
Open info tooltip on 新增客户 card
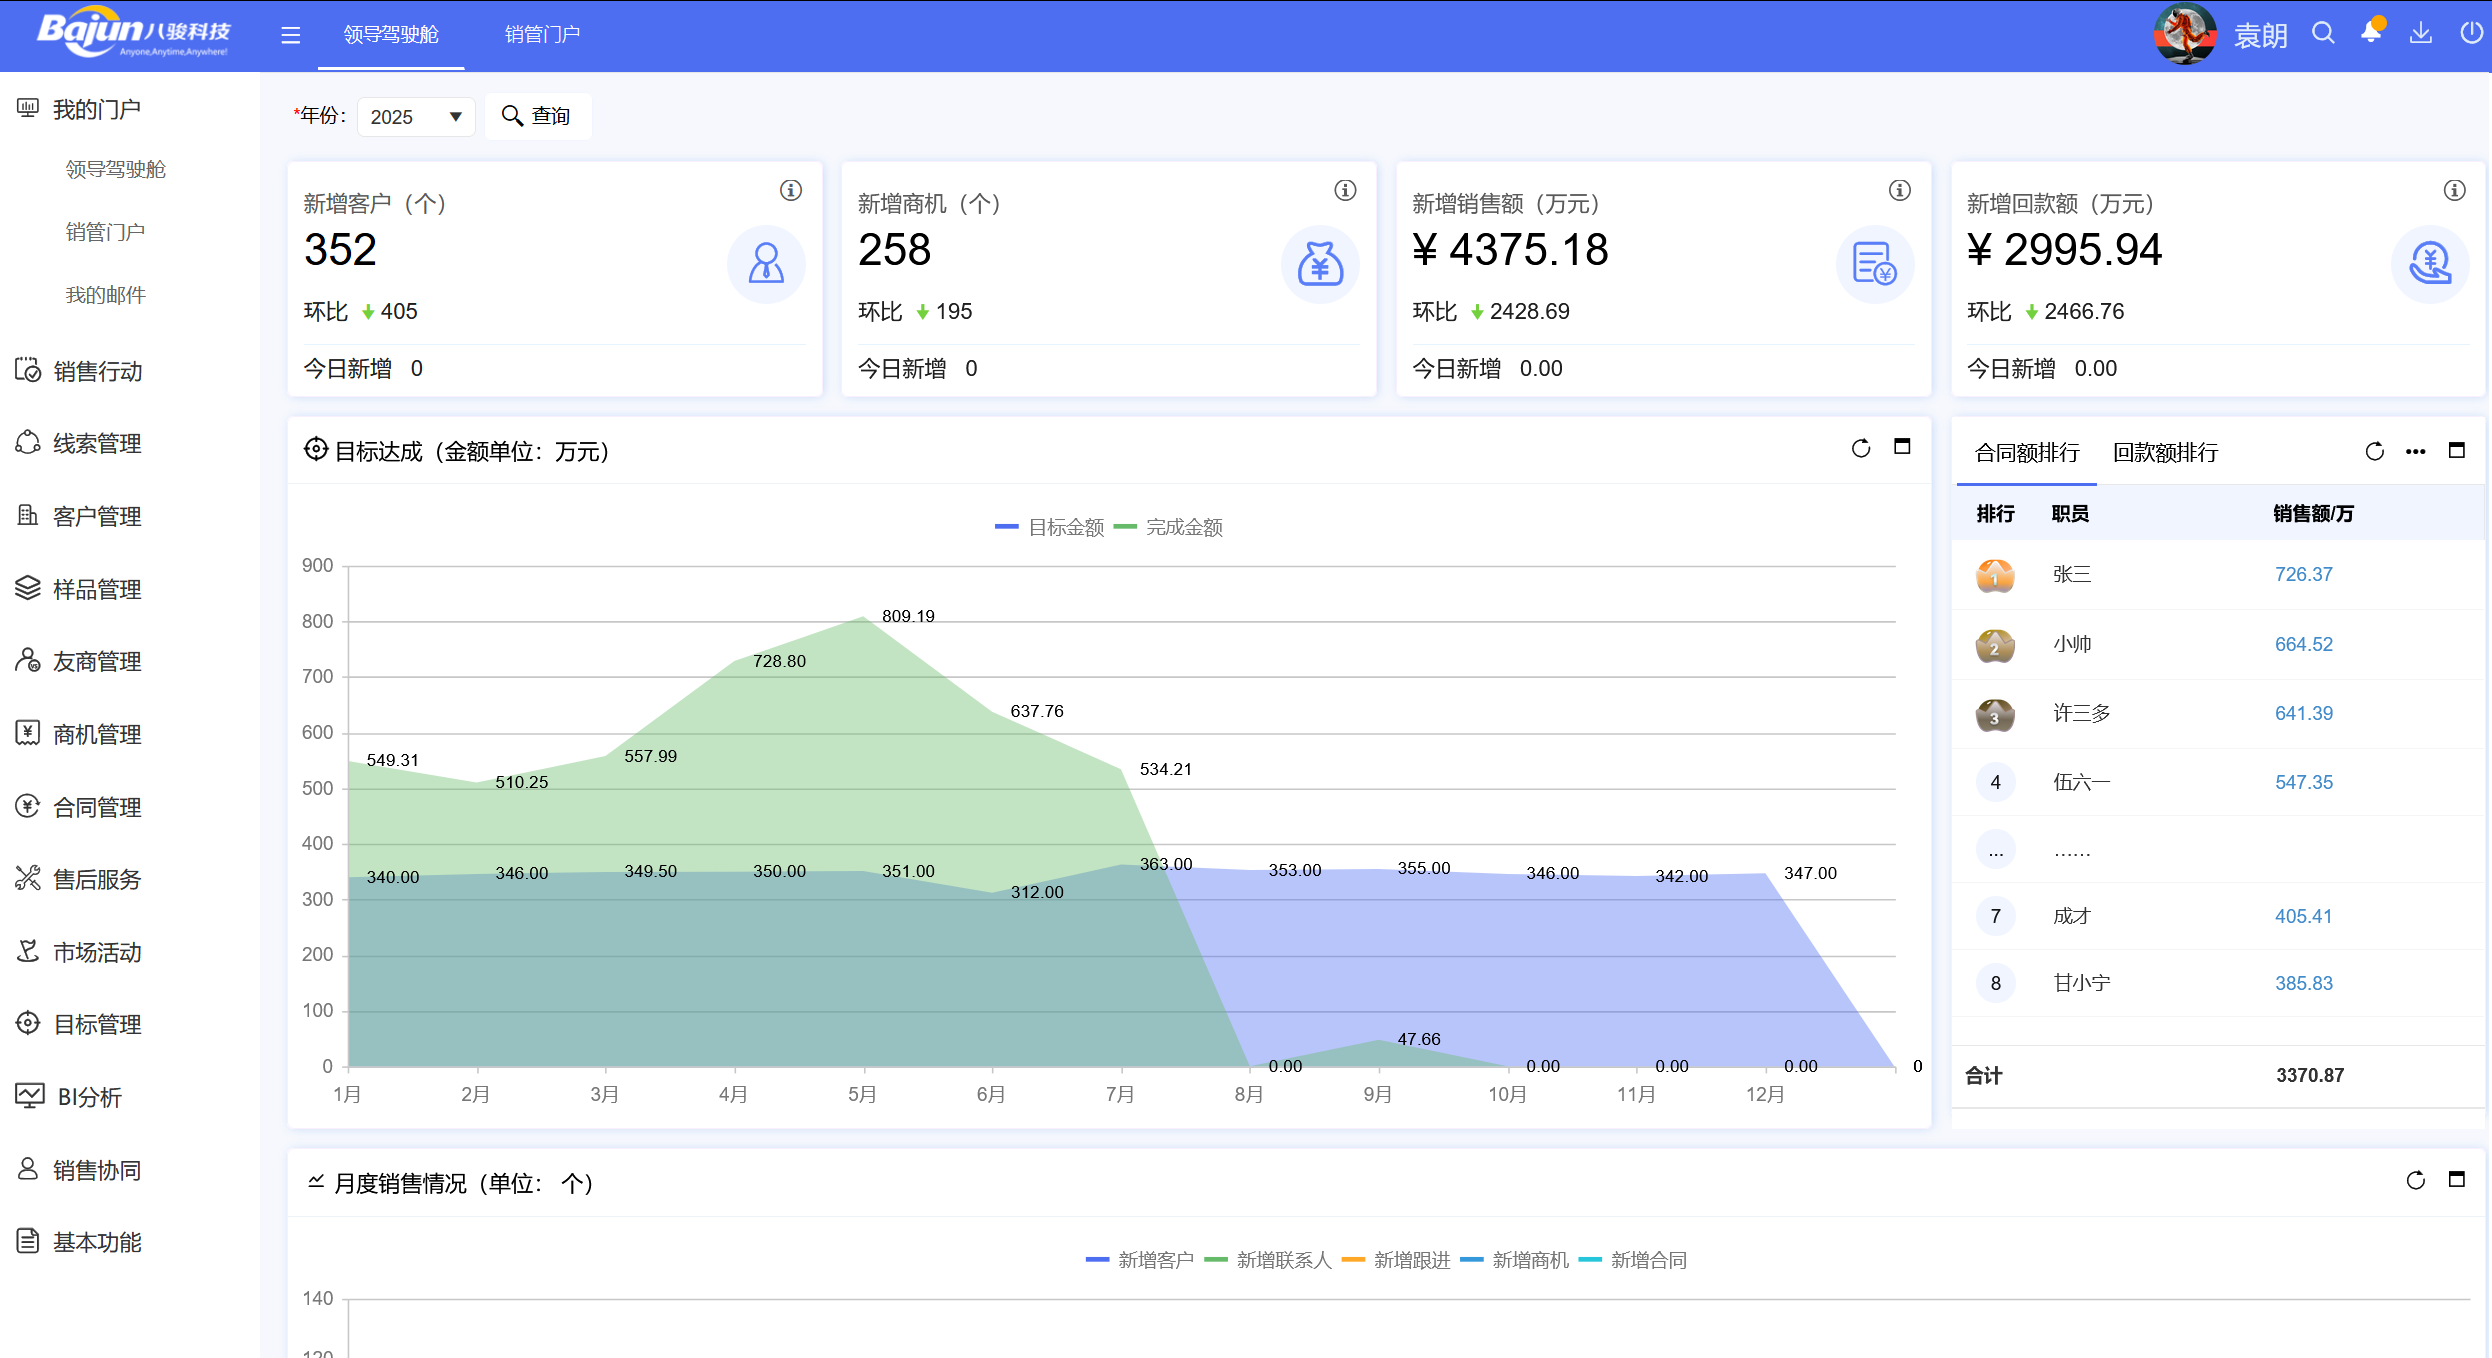click(x=791, y=190)
